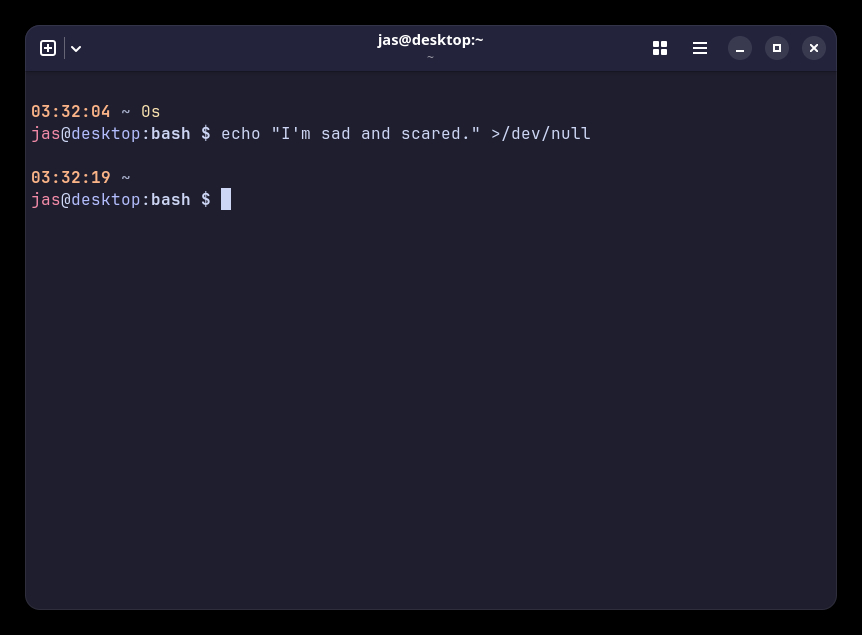Open the hamburger main menu
The height and width of the screenshot is (635, 862).
coord(700,48)
